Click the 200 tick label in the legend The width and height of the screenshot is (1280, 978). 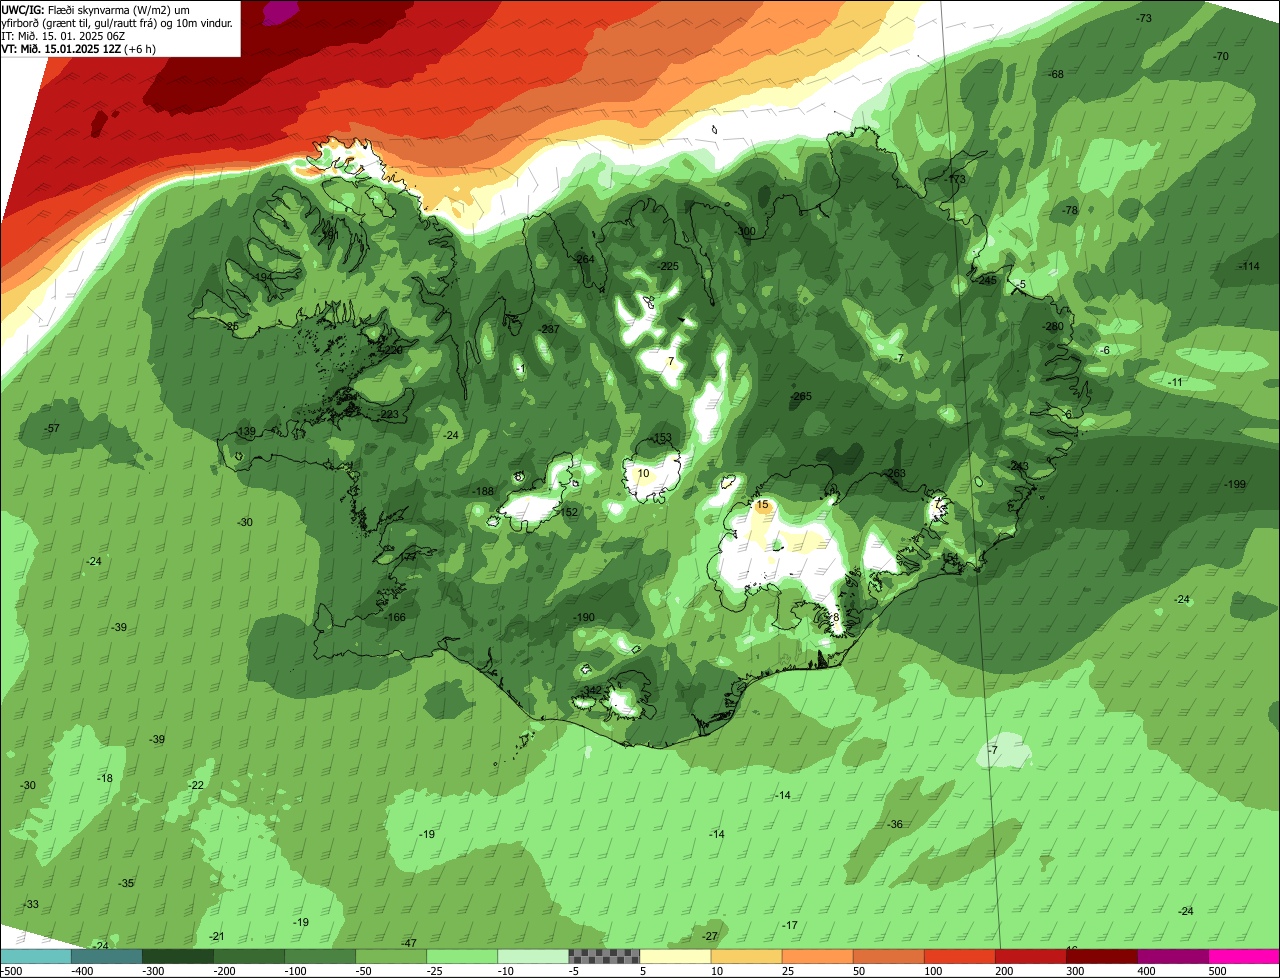point(1004,971)
